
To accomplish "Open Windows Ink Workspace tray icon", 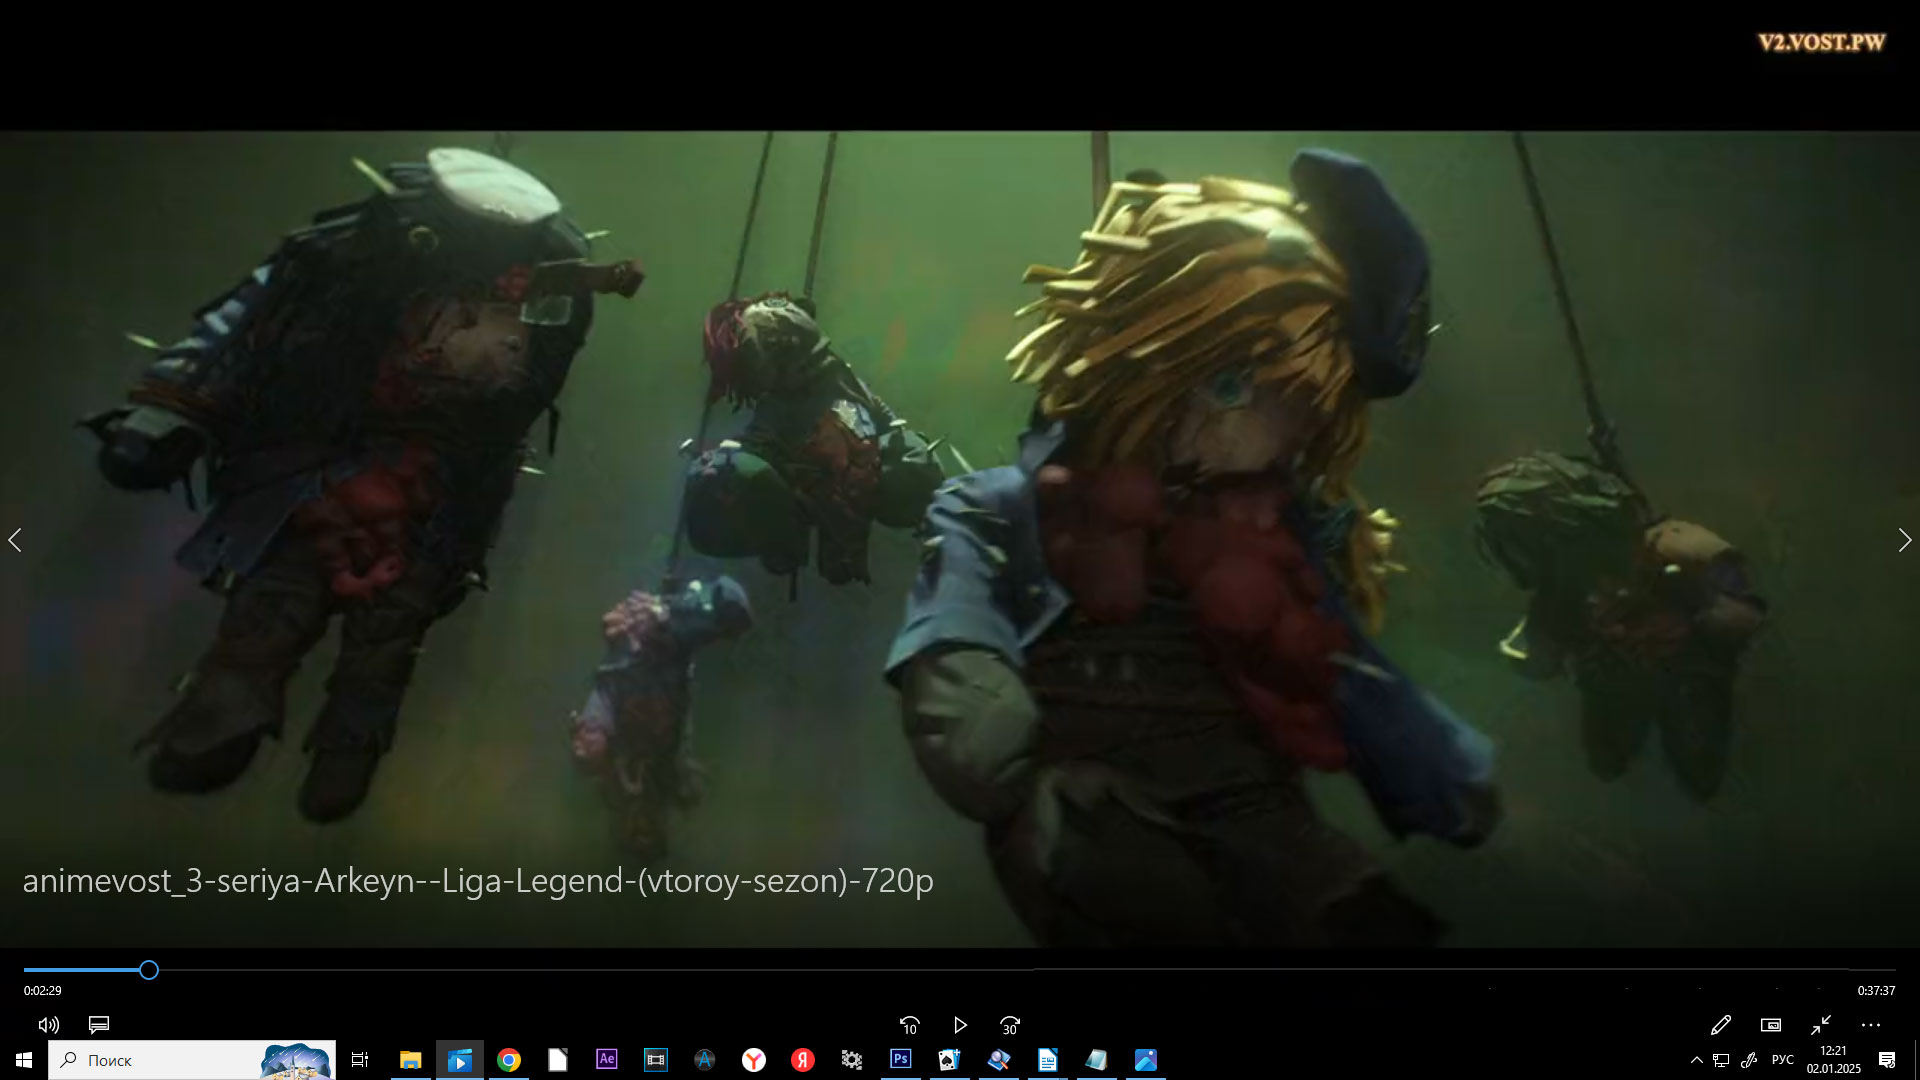I will coord(1749,1060).
